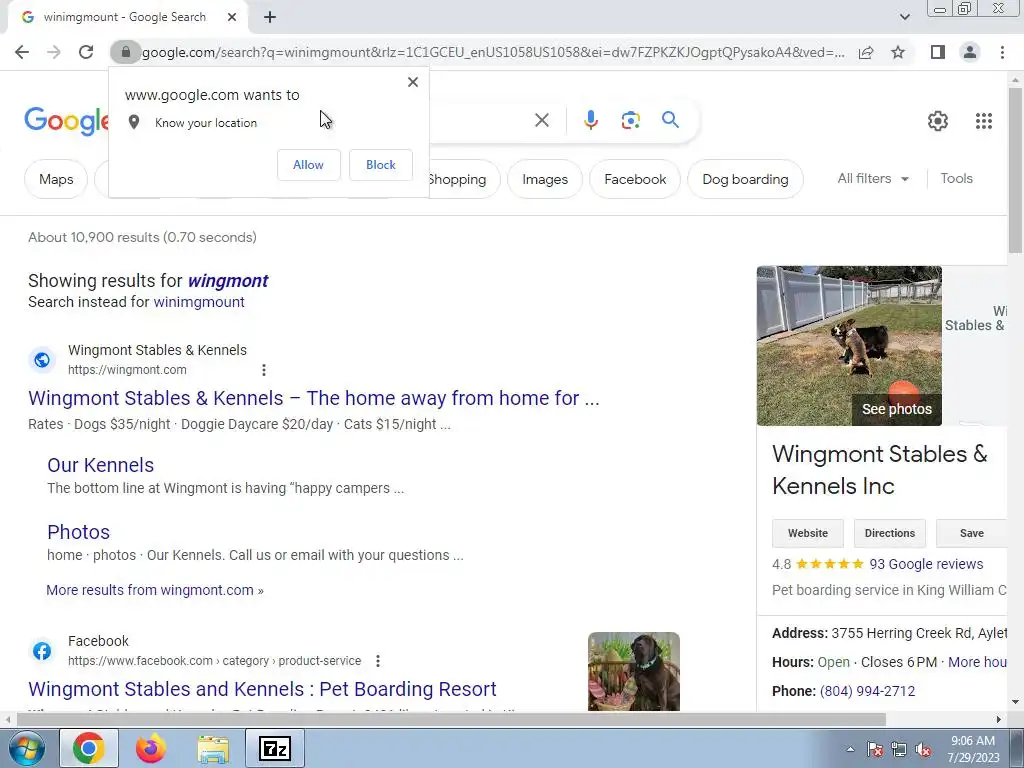Viewport: 1024px width, 768px height.
Task: Go back to the previous page
Action: [22, 52]
